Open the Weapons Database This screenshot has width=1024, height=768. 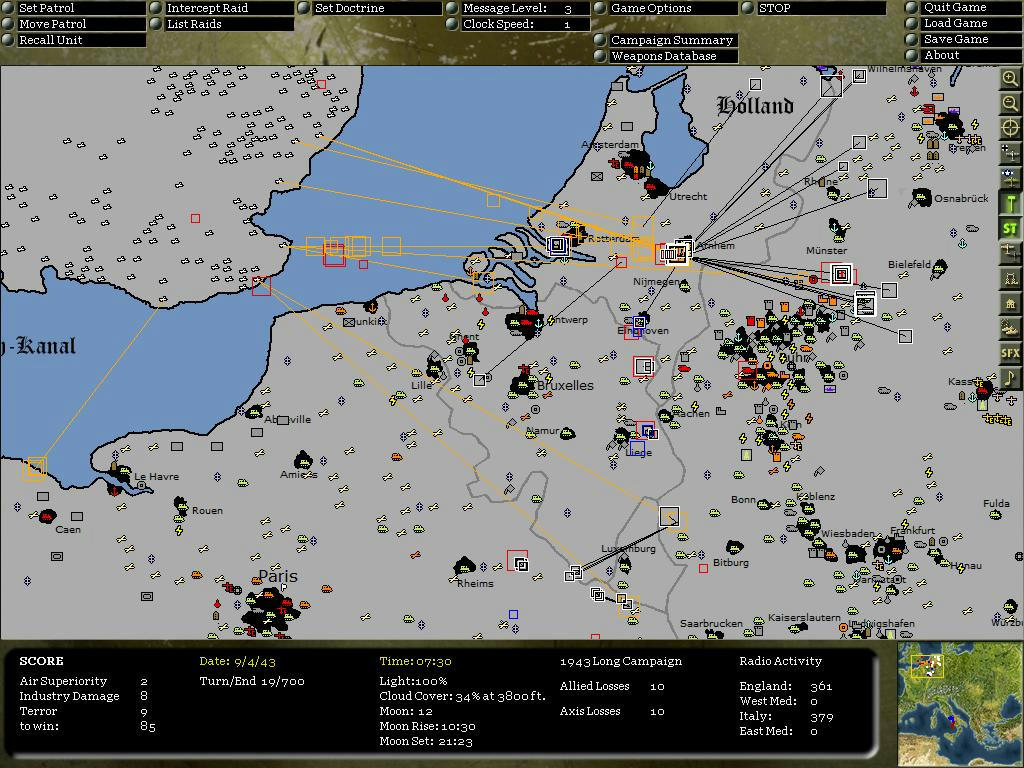point(665,56)
